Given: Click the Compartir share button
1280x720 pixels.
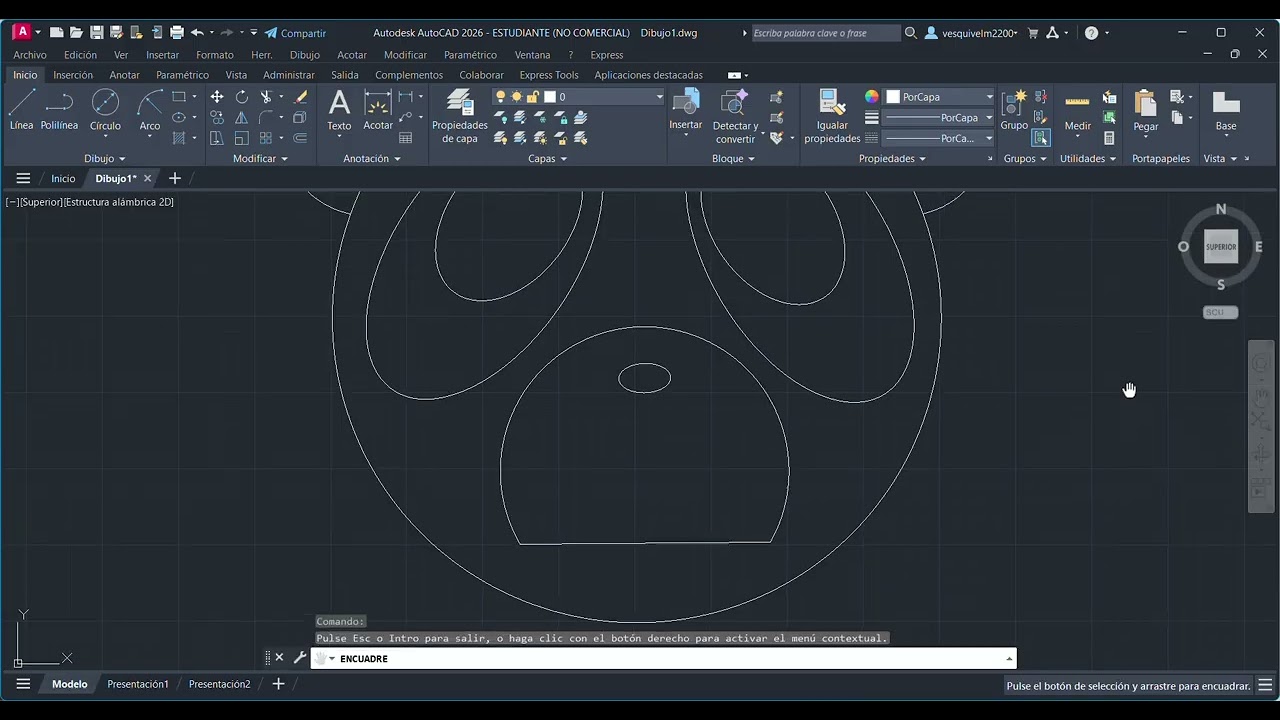Looking at the screenshot, I should click(295, 33).
